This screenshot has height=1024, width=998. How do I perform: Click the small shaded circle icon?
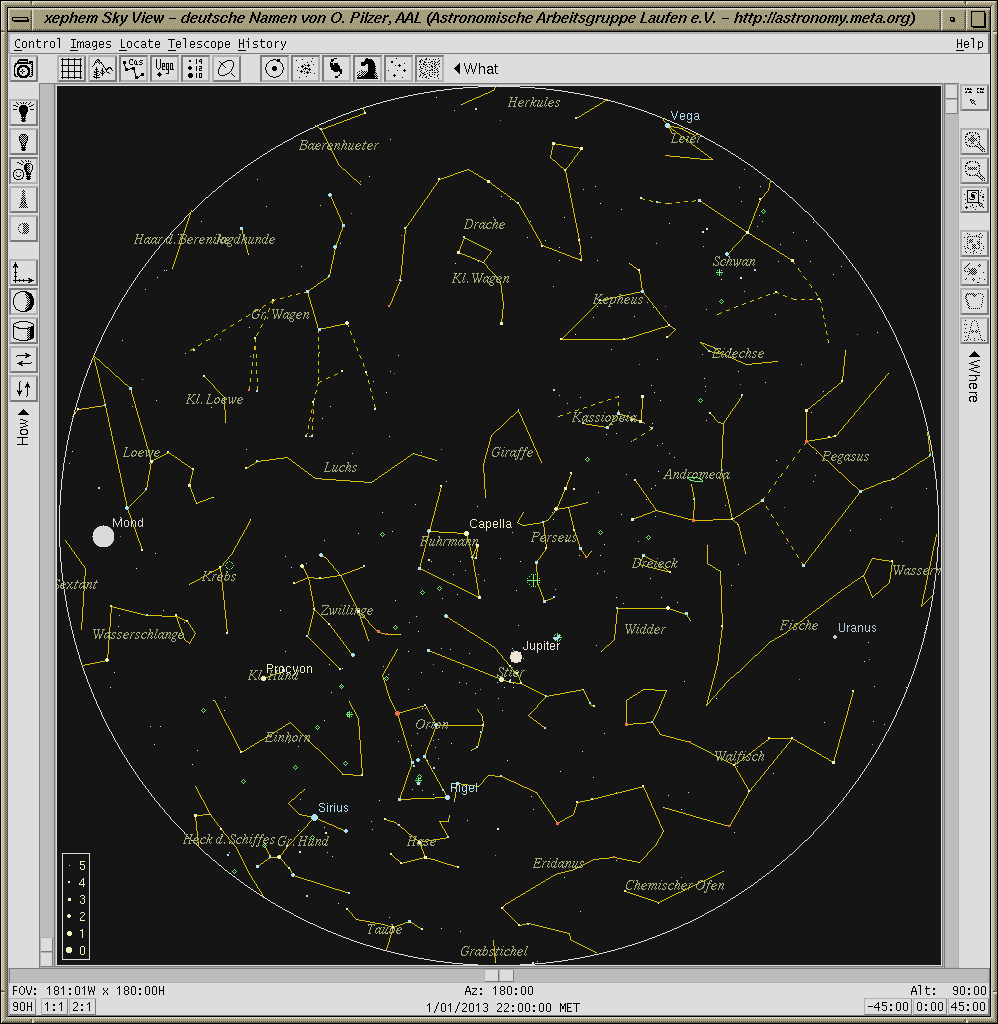24,229
